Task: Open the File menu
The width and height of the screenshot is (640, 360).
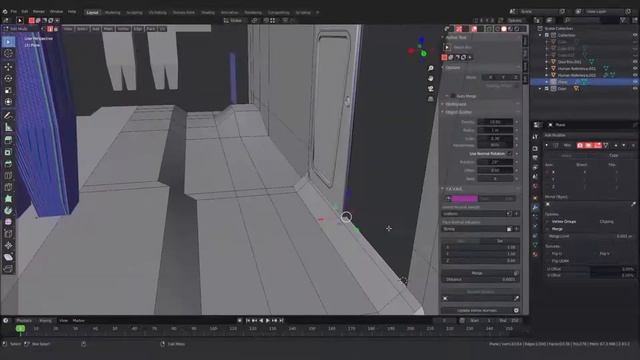Action: (14, 12)
